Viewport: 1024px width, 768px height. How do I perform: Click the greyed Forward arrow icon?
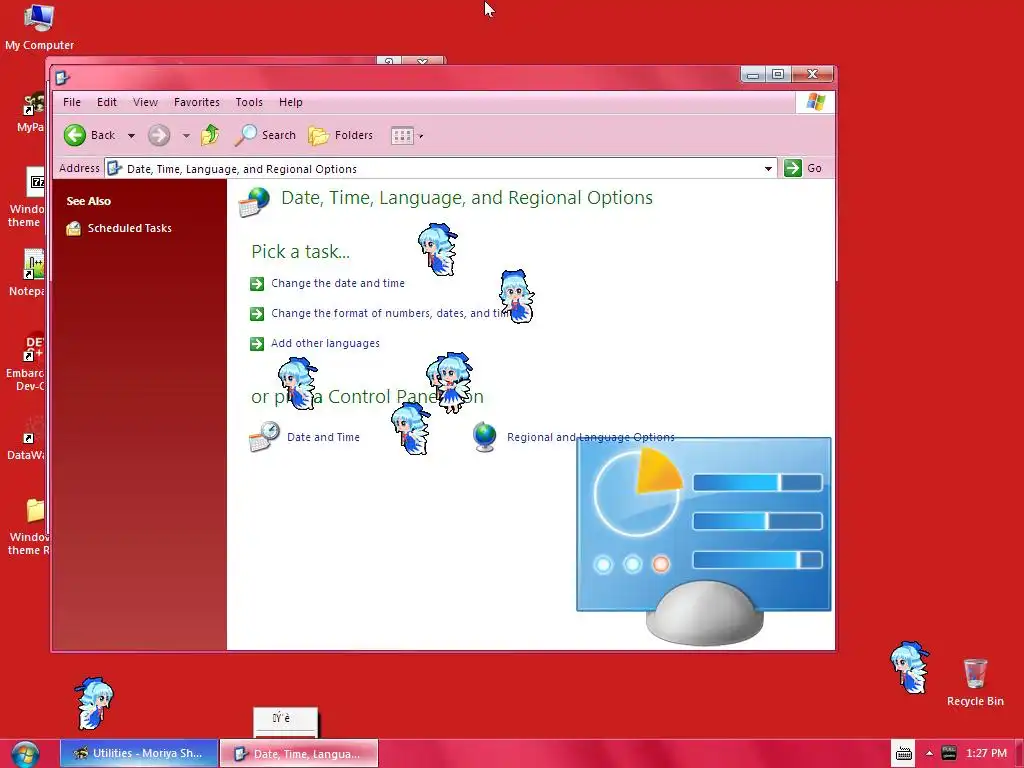[x=159, y=135]
